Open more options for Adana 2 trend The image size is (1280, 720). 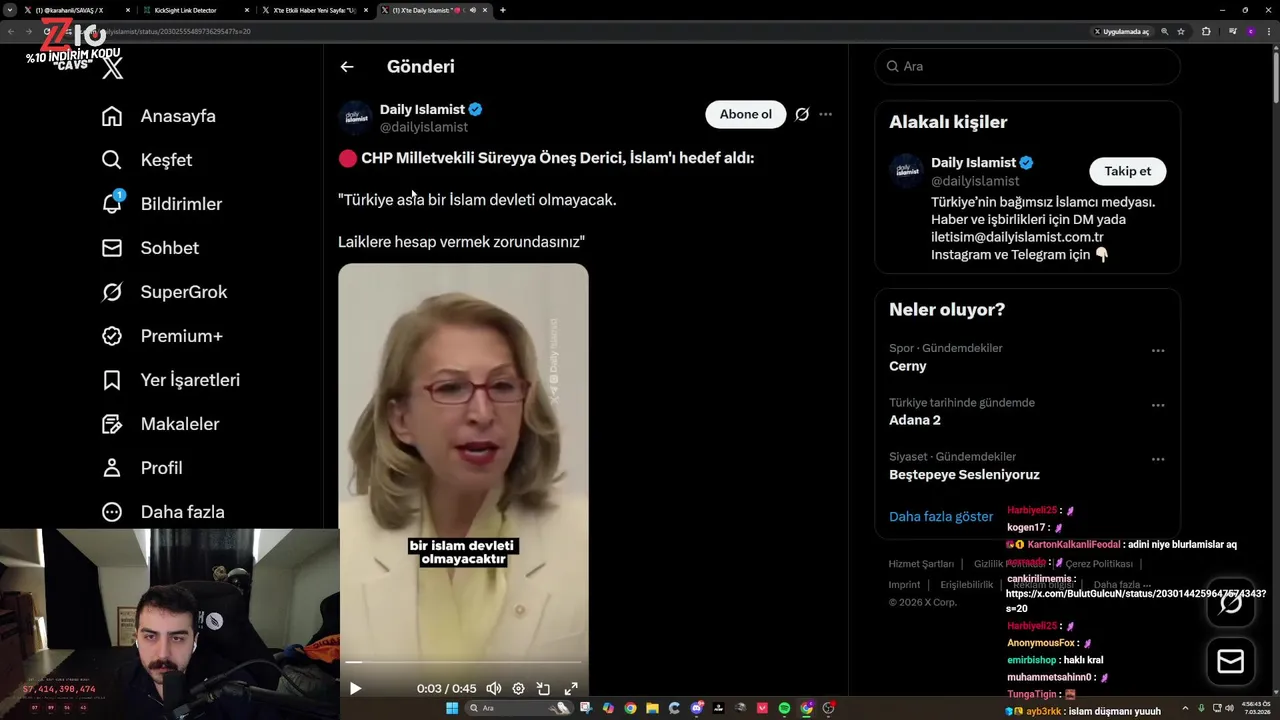point(1158,405)
